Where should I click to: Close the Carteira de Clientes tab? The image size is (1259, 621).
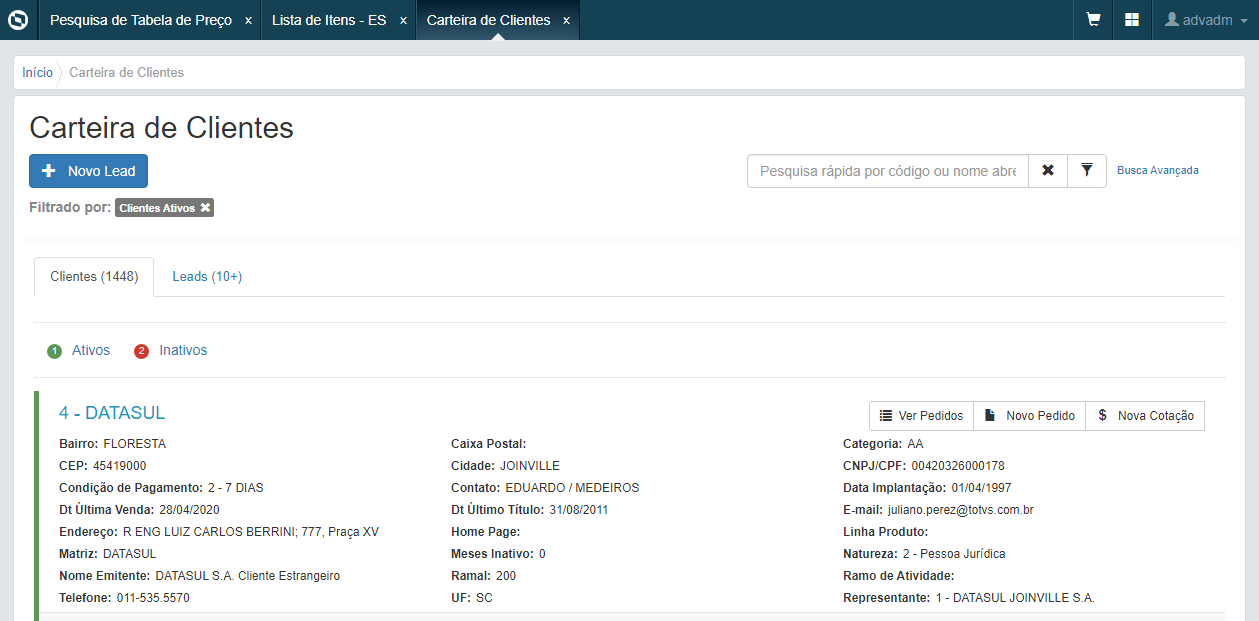[x=566, y=21]
